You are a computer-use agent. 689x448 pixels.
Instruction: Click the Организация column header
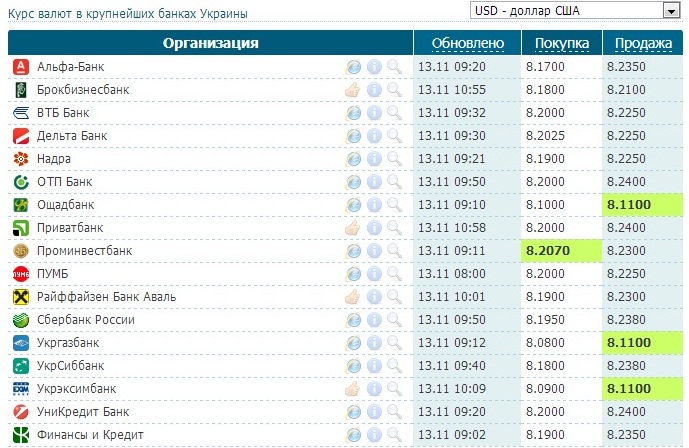(210, 43)
